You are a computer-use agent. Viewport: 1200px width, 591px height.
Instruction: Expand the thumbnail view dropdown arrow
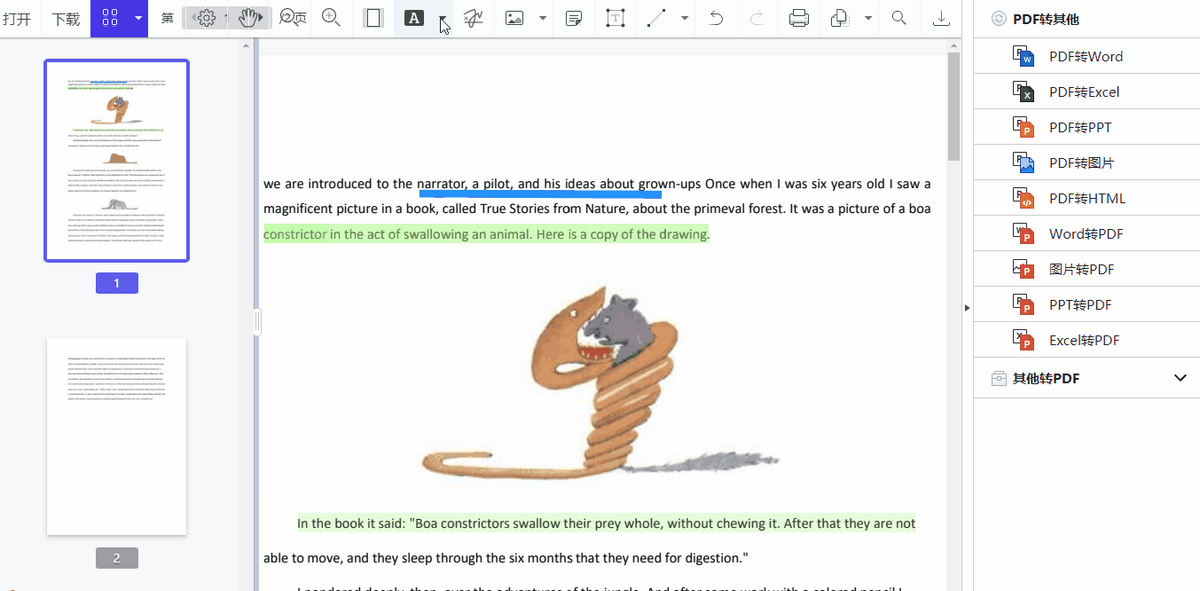pos(138,18)
